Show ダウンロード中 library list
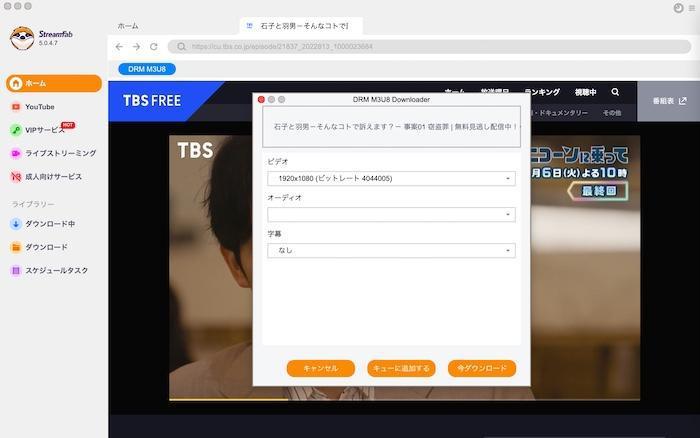 (x=42, y=224)
